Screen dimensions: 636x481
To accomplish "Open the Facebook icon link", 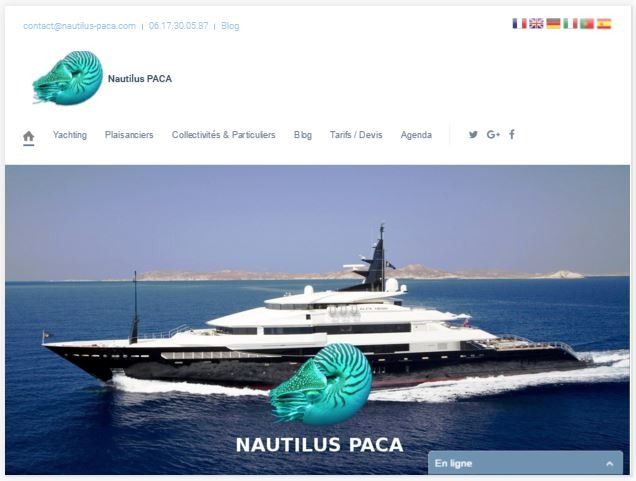I will pos(512,134).
